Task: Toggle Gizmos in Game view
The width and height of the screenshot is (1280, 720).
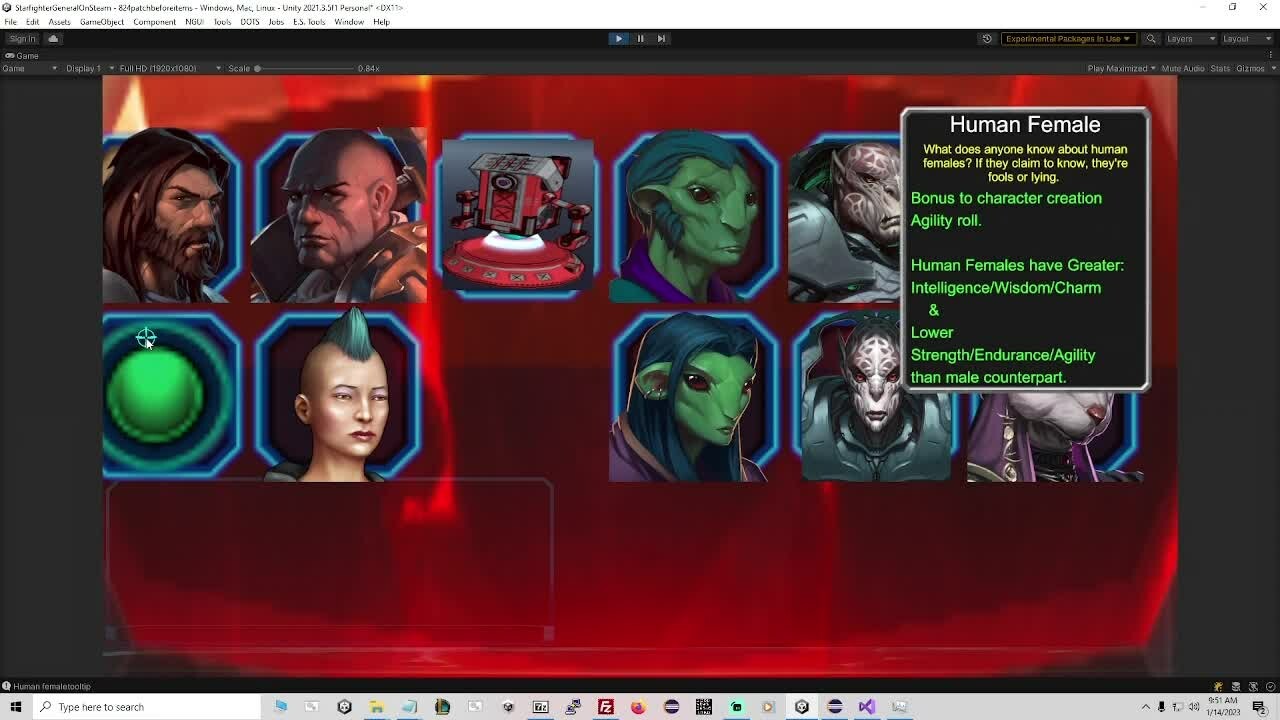Action: tap(1250, 68)
